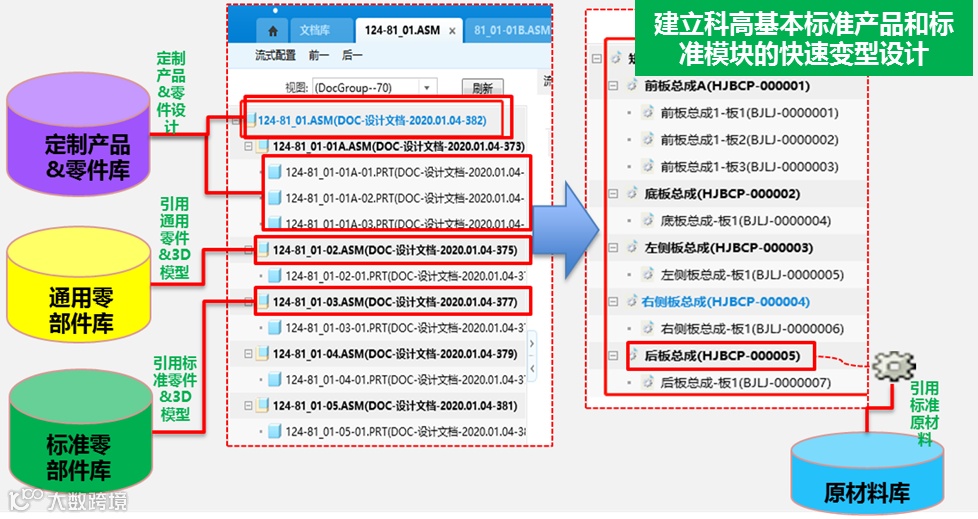
Task: Open the 视图 DocGroup--70 dropdown
Action: [x=374, y=87]
